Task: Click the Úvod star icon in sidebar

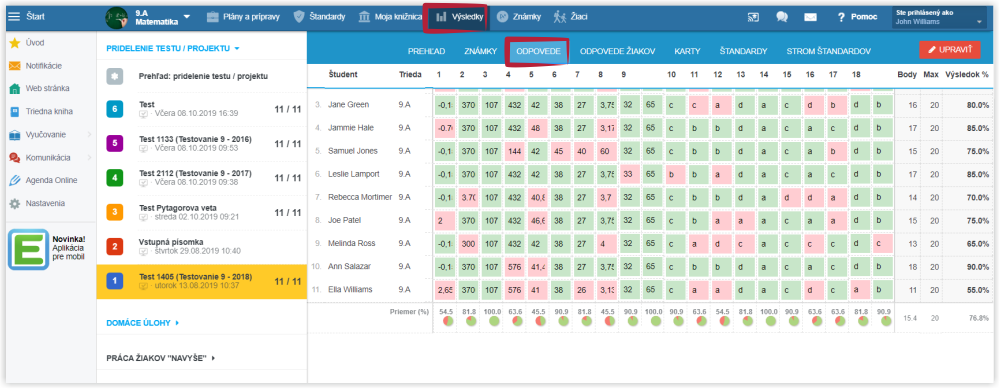Action: pyautogui.click(x=14, y=43)
